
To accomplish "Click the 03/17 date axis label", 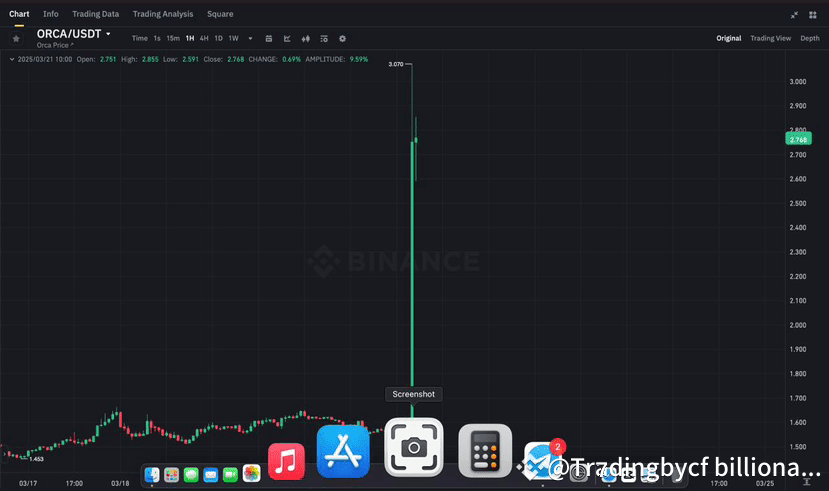I will tap(28, 483).
